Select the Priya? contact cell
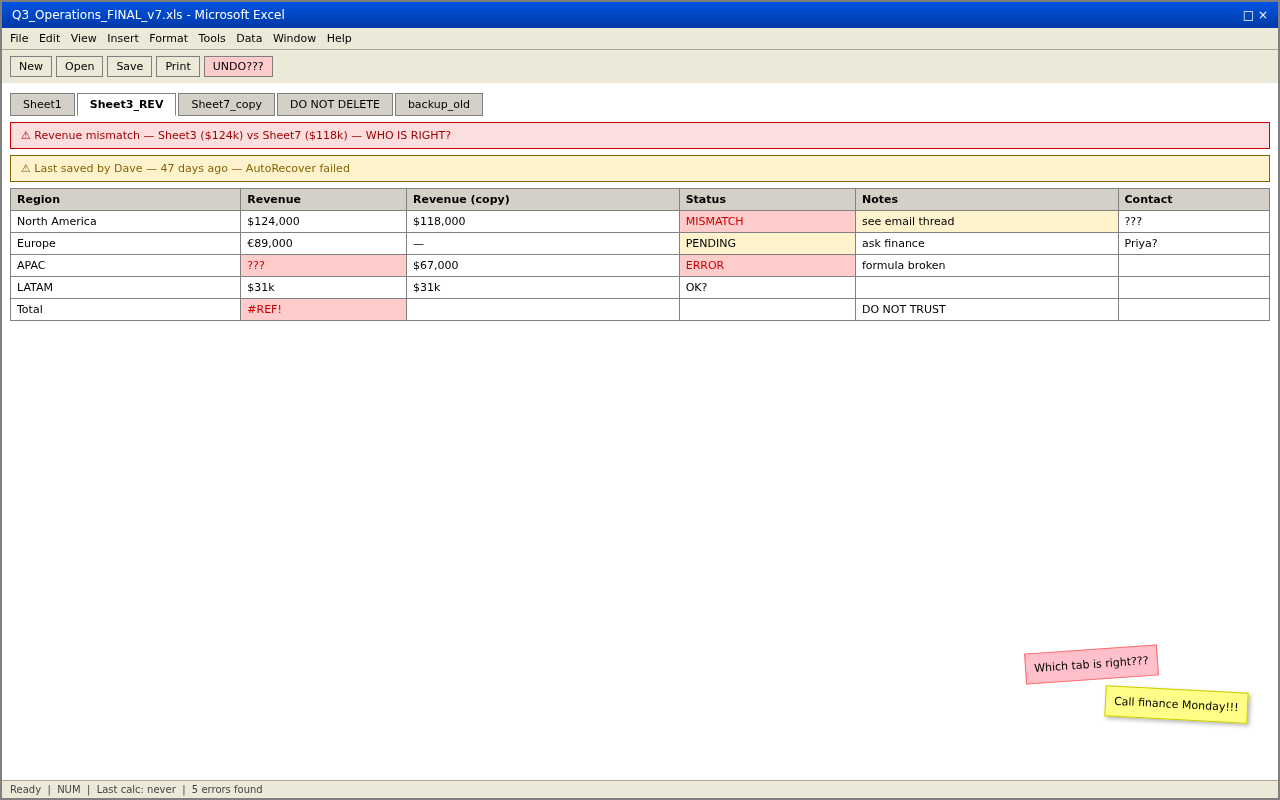Image resolution: width=1280 pixels, height=800 pixels. pyautogui.click(x=1194, y=244)
